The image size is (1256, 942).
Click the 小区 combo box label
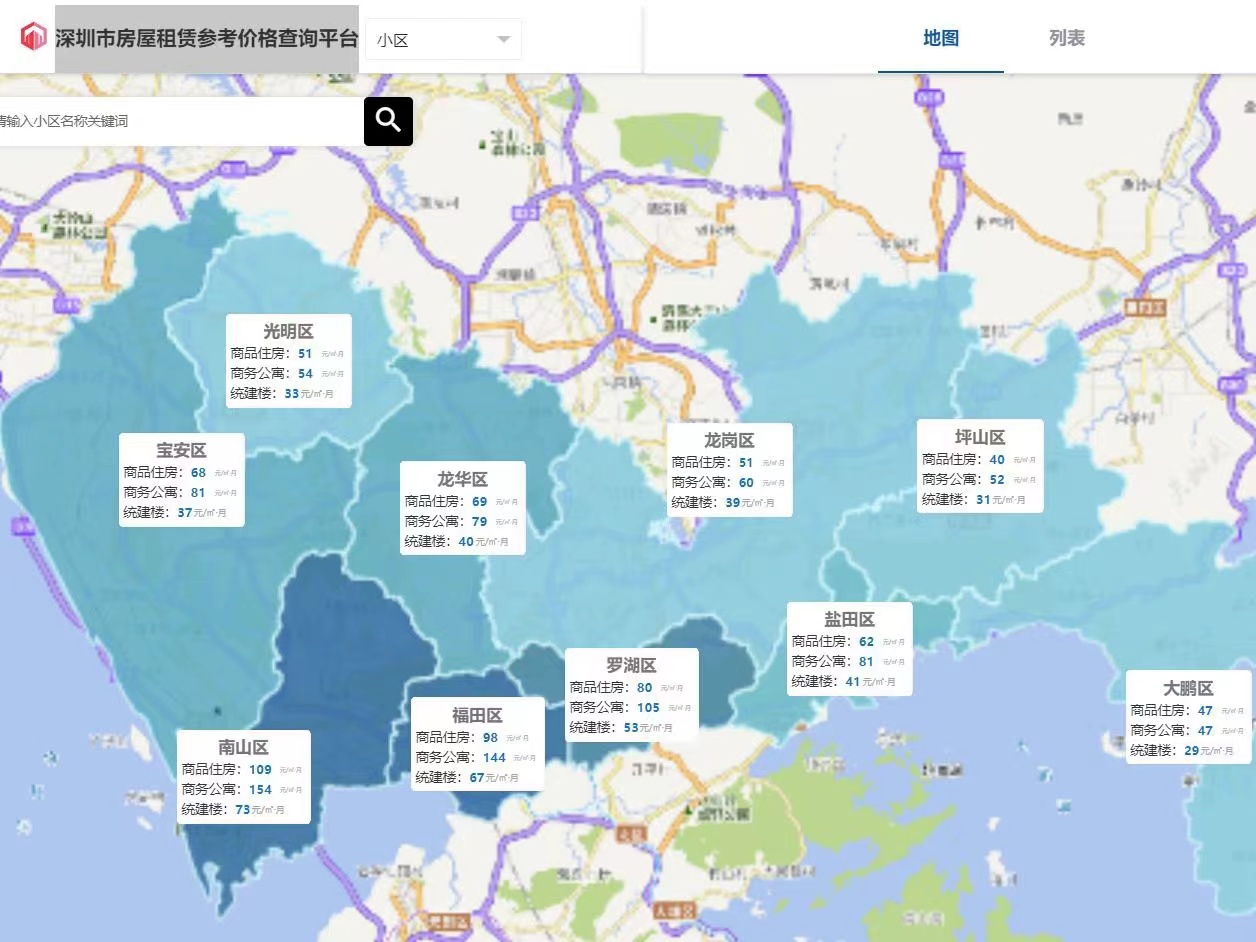[x=393, y=41]
